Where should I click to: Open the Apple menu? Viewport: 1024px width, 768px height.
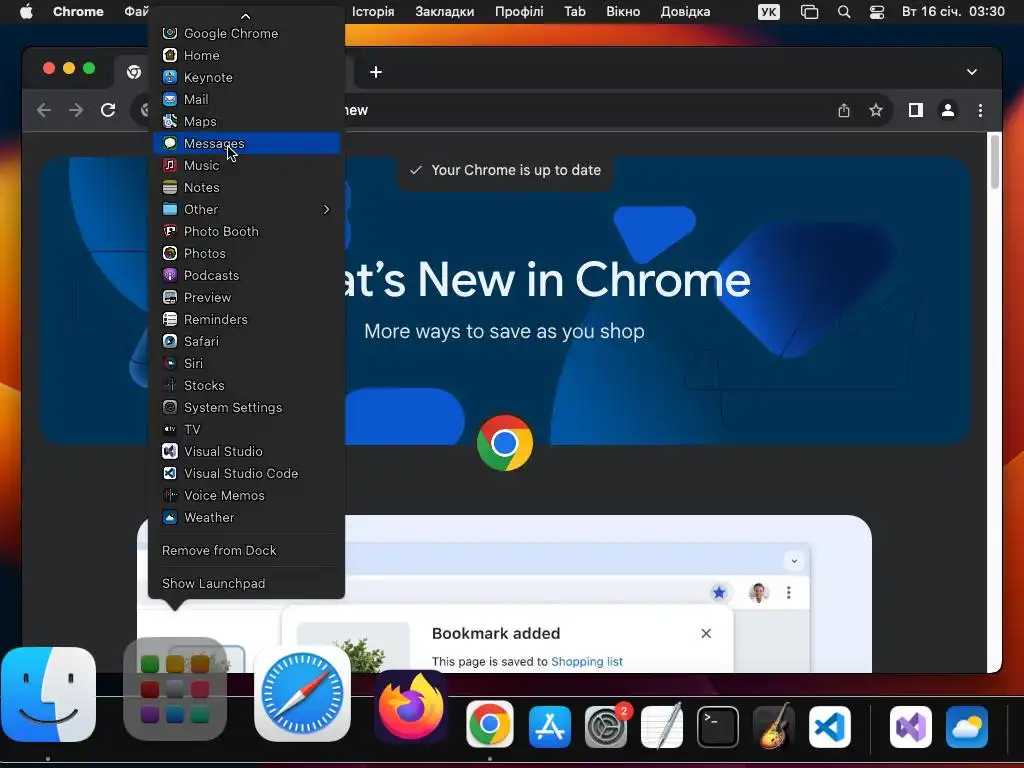coord(26,12)
